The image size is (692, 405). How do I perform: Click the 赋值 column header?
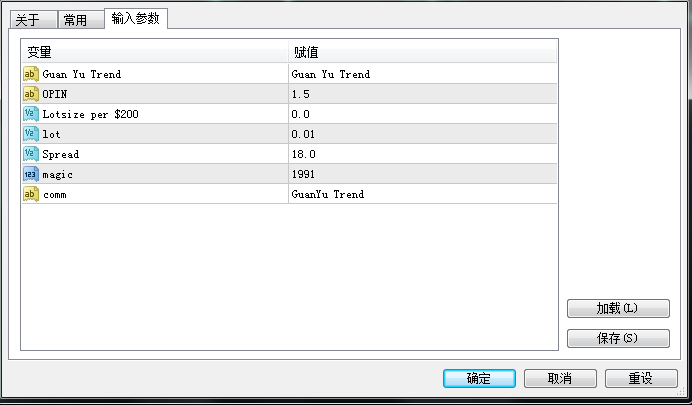pyautogui.click(x=421, y=52)
